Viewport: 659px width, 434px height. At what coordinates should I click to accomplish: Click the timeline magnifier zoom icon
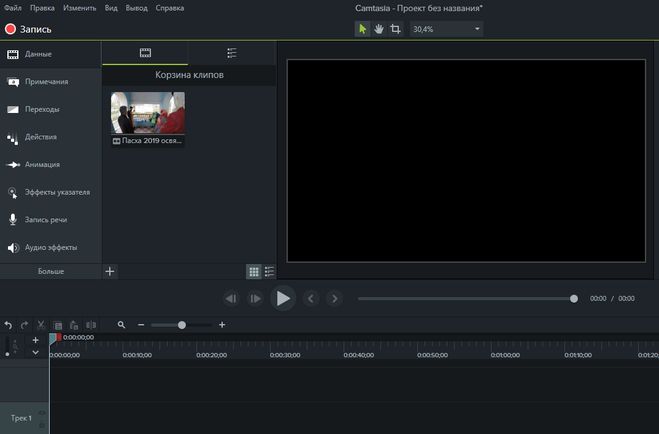point(121,325)
